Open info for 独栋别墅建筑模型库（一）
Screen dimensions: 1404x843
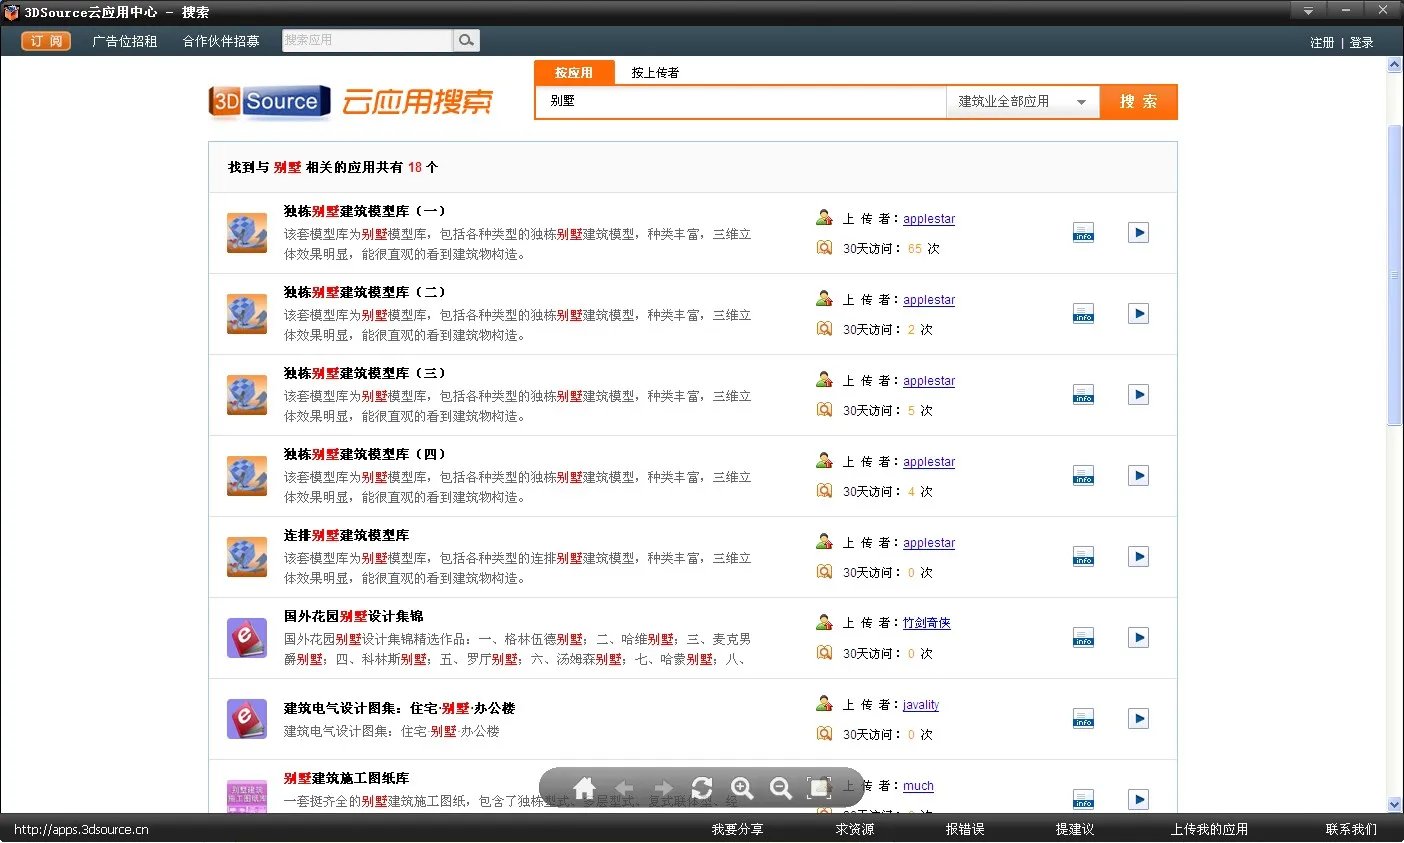pos(1082,232)
